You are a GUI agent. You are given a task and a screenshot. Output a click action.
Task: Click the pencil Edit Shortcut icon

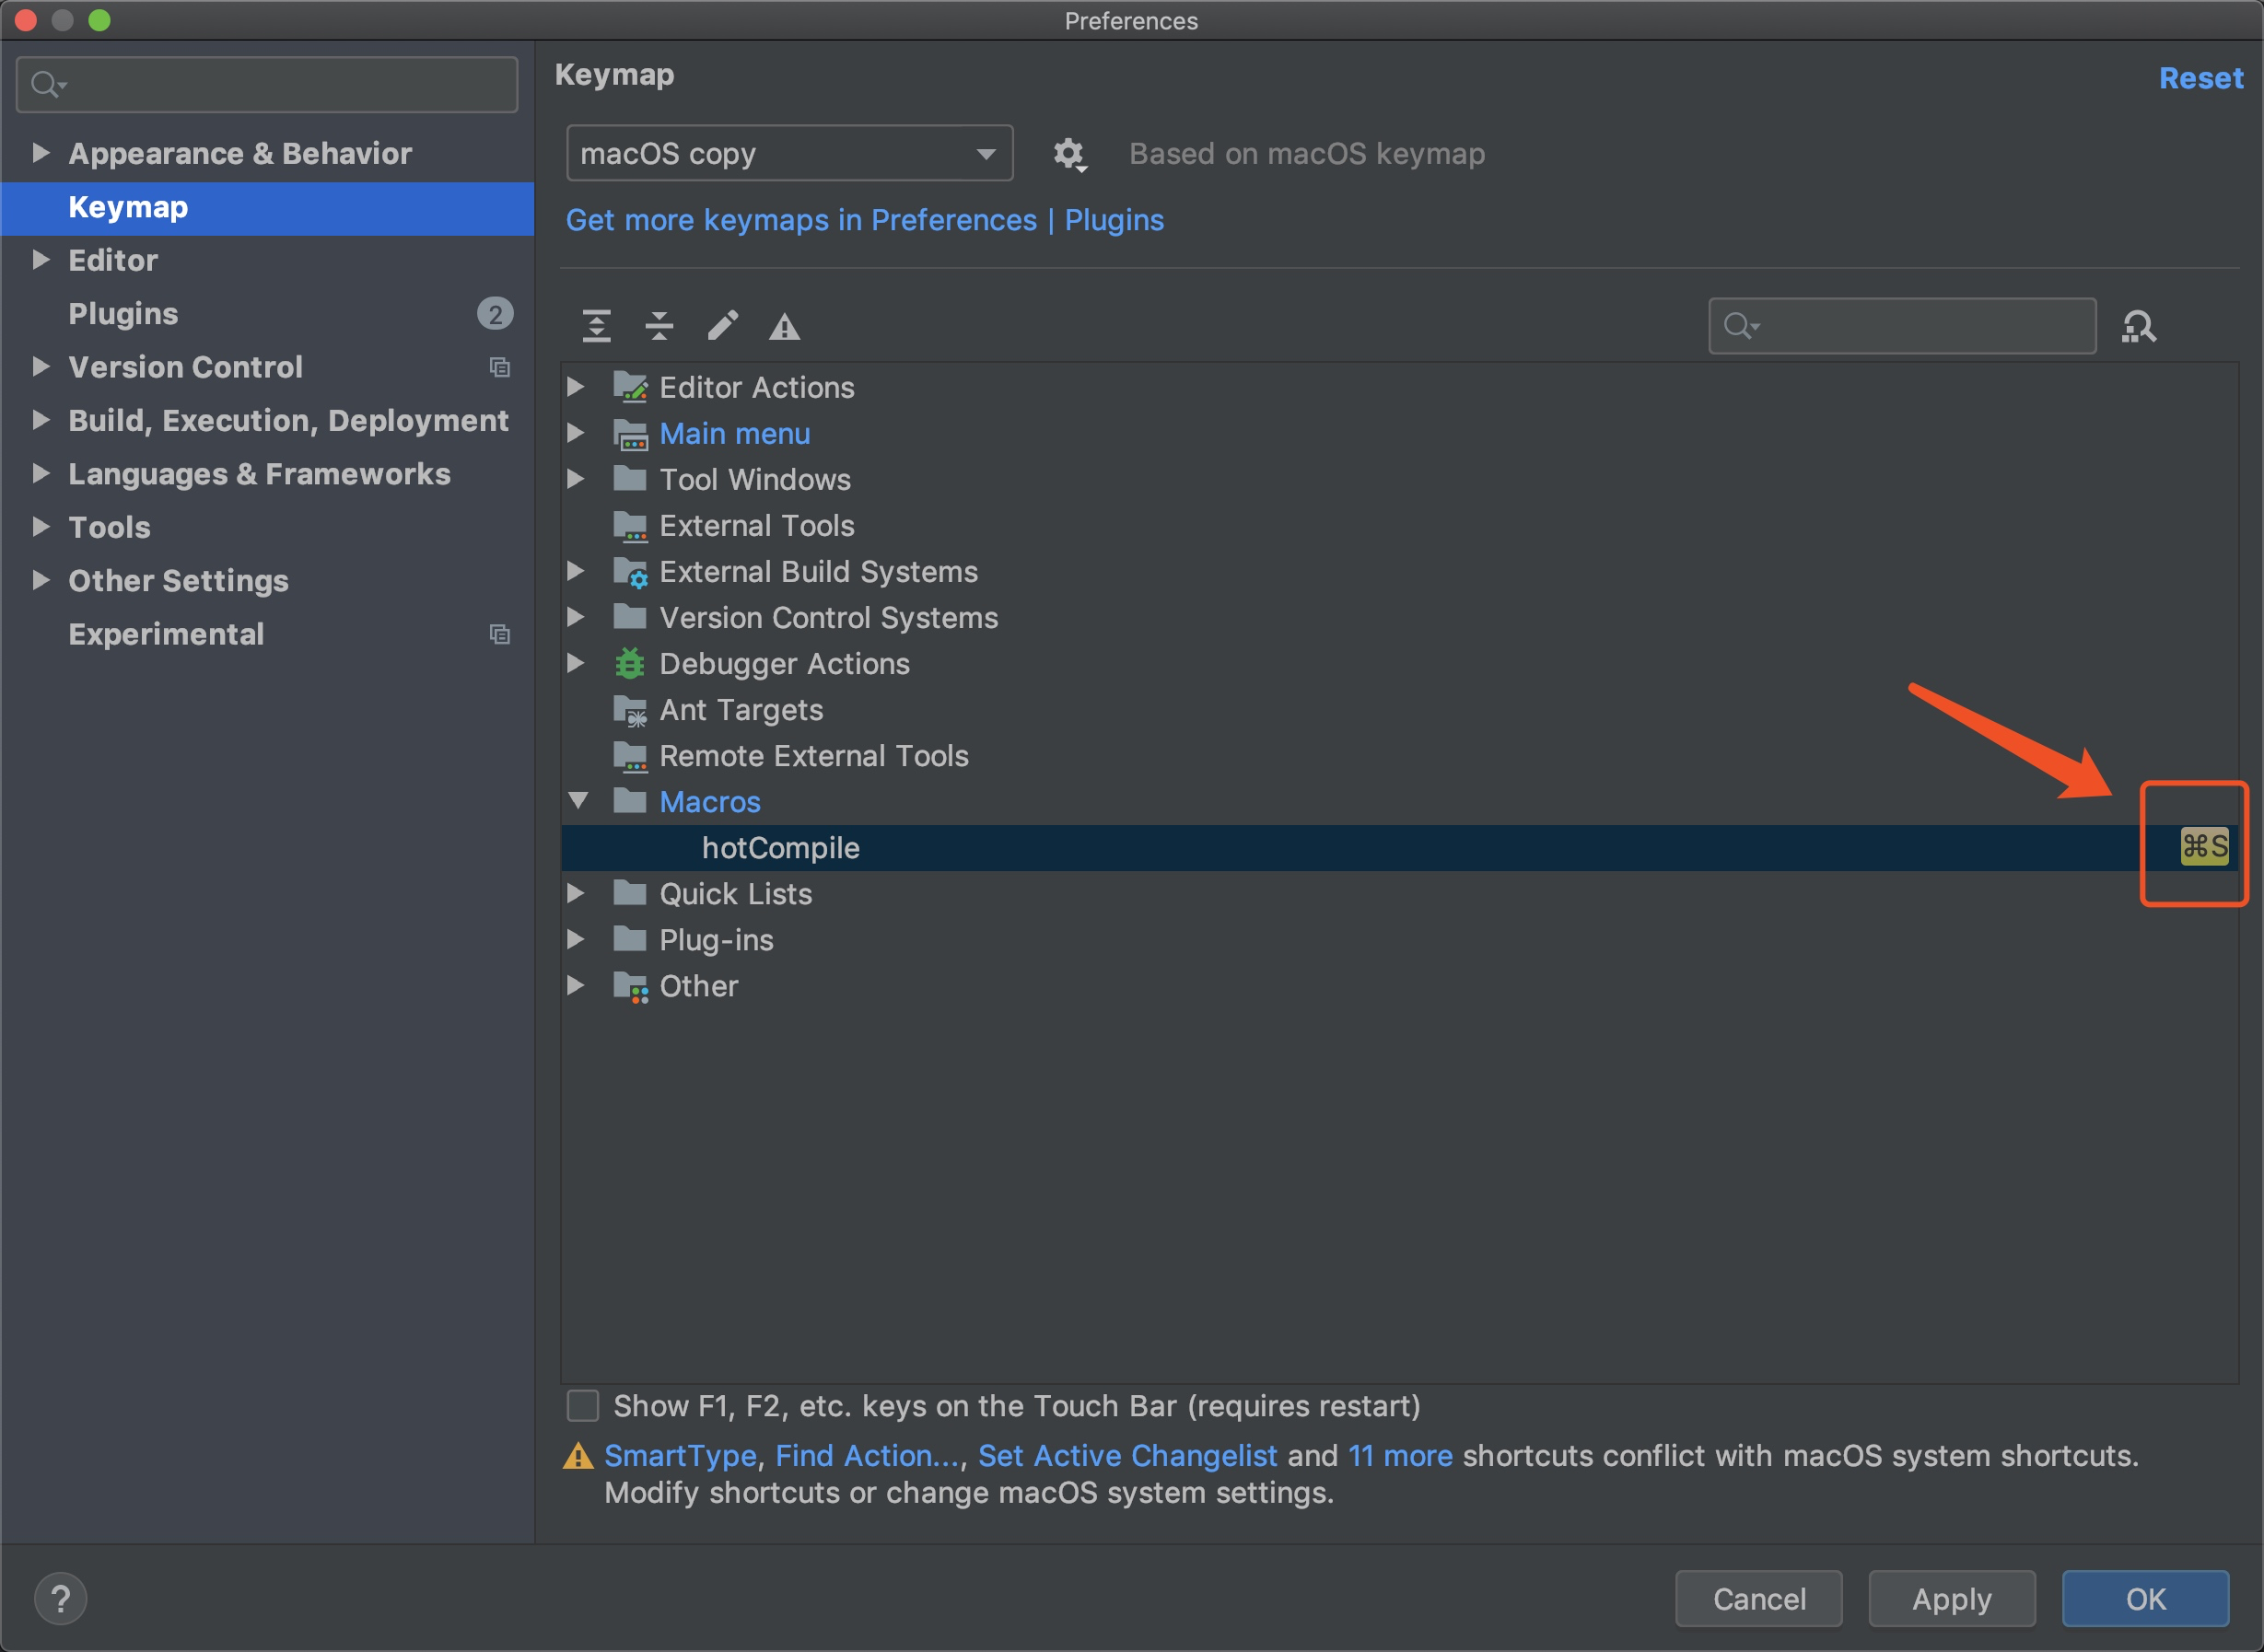coord(722,326)
